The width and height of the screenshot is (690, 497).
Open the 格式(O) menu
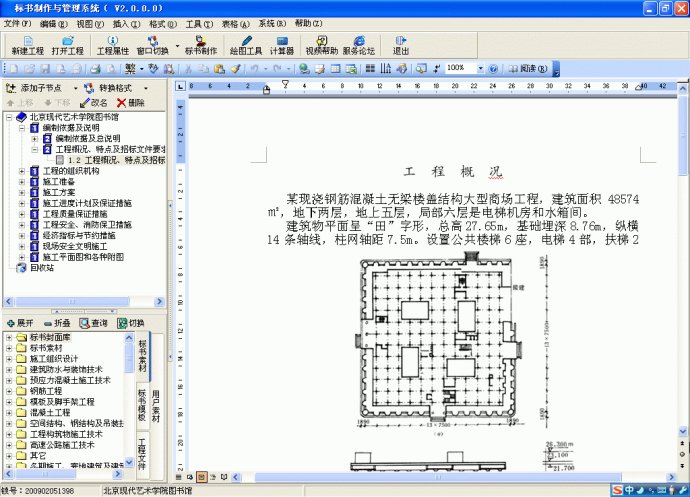(x=163, y=24)
